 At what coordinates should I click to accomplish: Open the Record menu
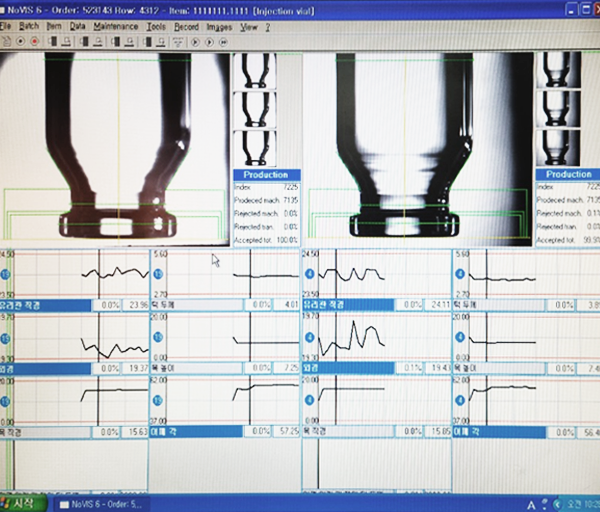point(187,28)
